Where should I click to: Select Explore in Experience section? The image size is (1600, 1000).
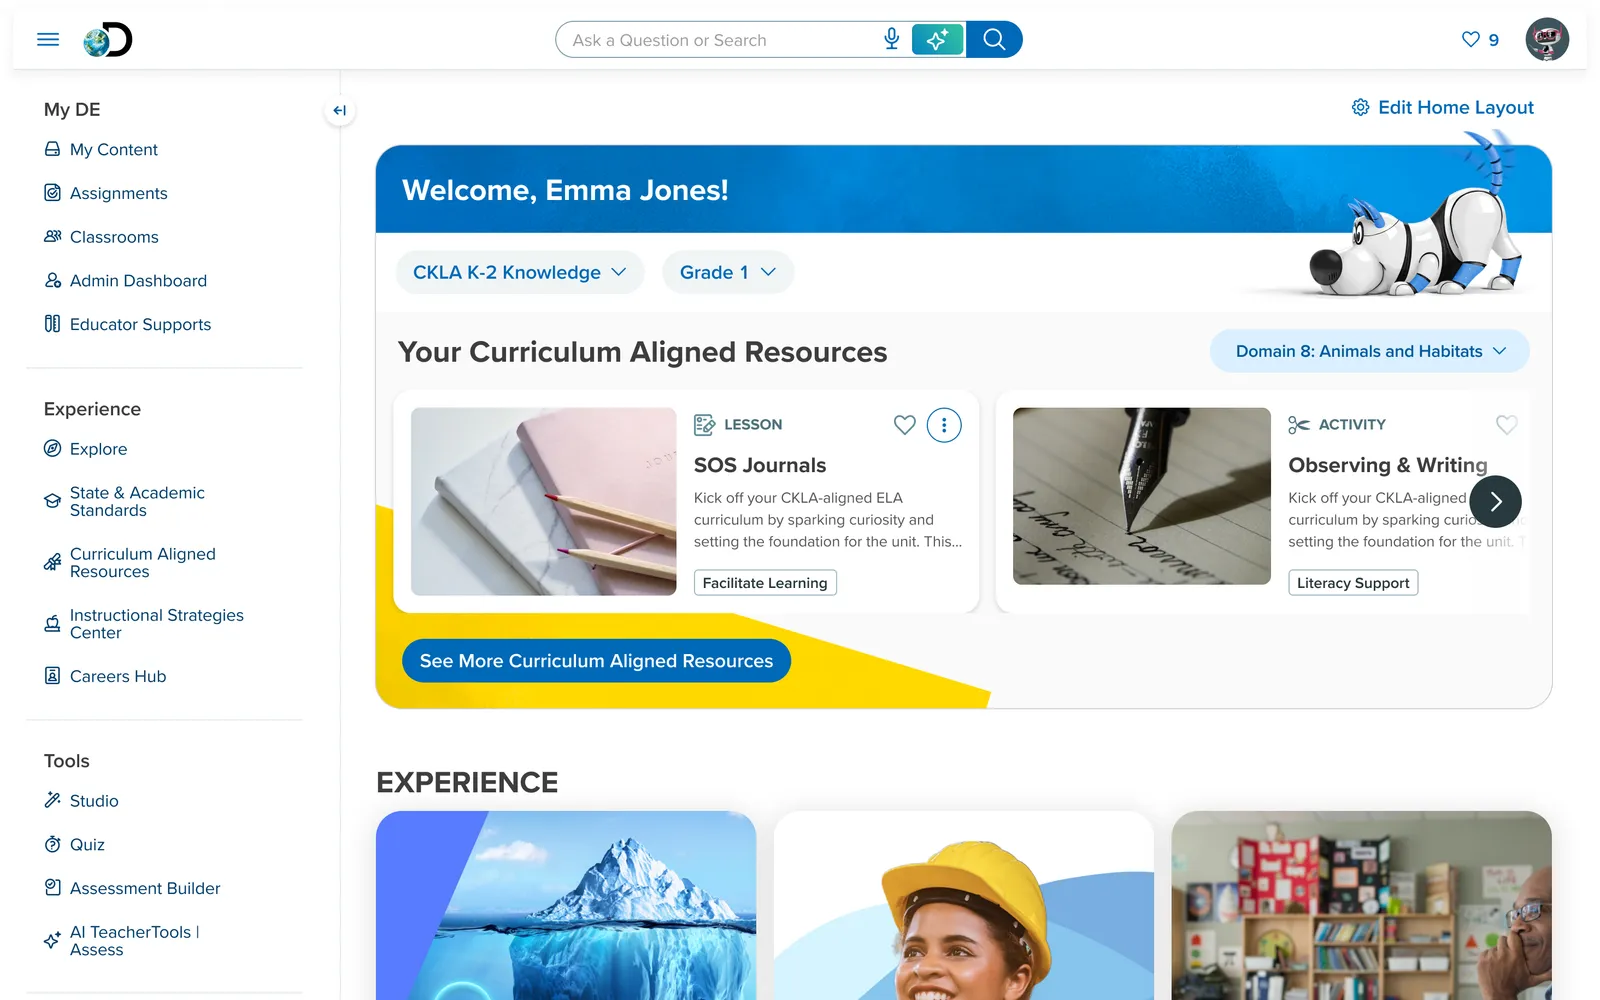(x=98, y=449)
